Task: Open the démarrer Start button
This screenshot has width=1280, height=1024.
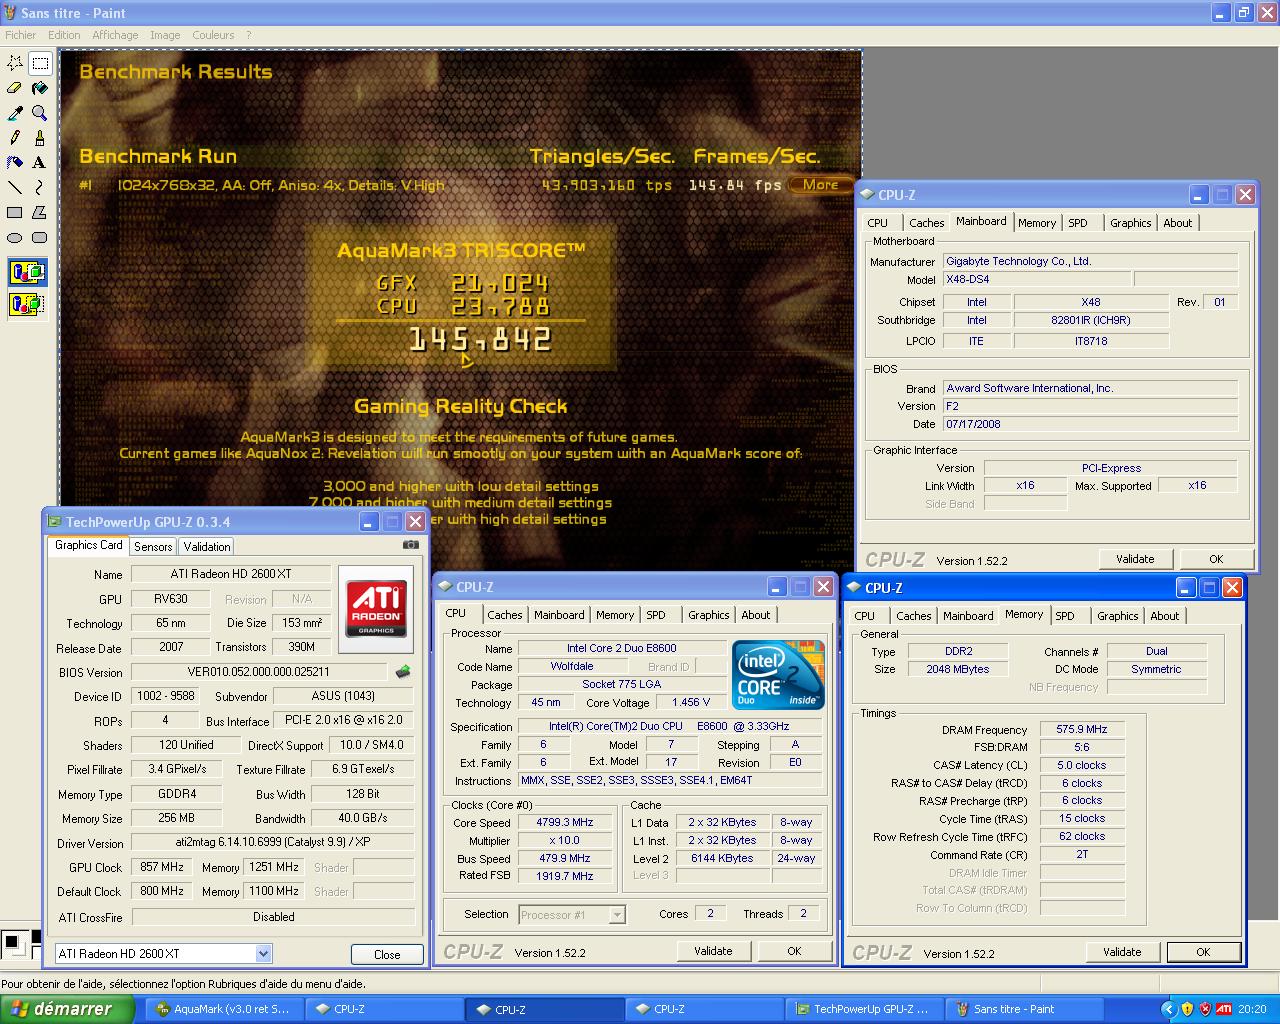Action: coord(67,1009)
